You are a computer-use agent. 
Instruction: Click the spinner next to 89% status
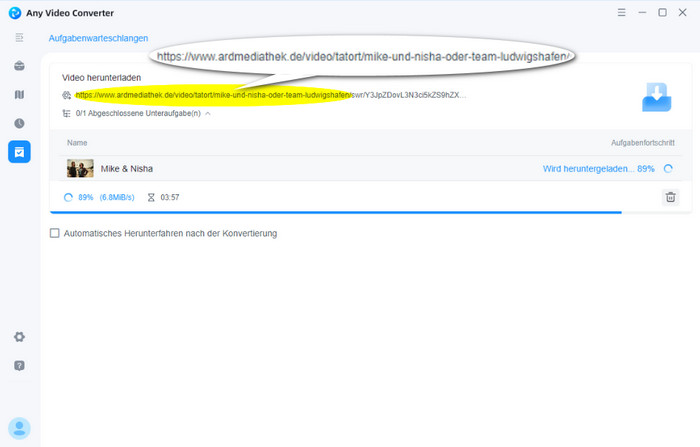668,169
